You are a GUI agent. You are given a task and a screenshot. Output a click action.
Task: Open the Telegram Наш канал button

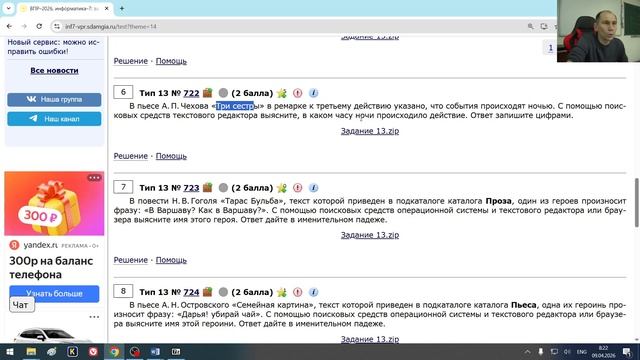click(x=54, y=119)
